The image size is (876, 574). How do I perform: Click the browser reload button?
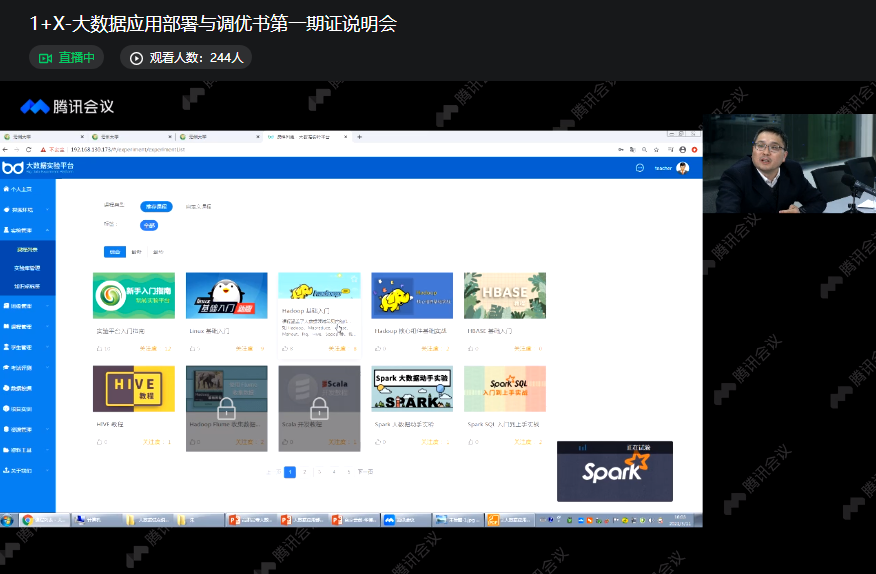coord(28,149)
